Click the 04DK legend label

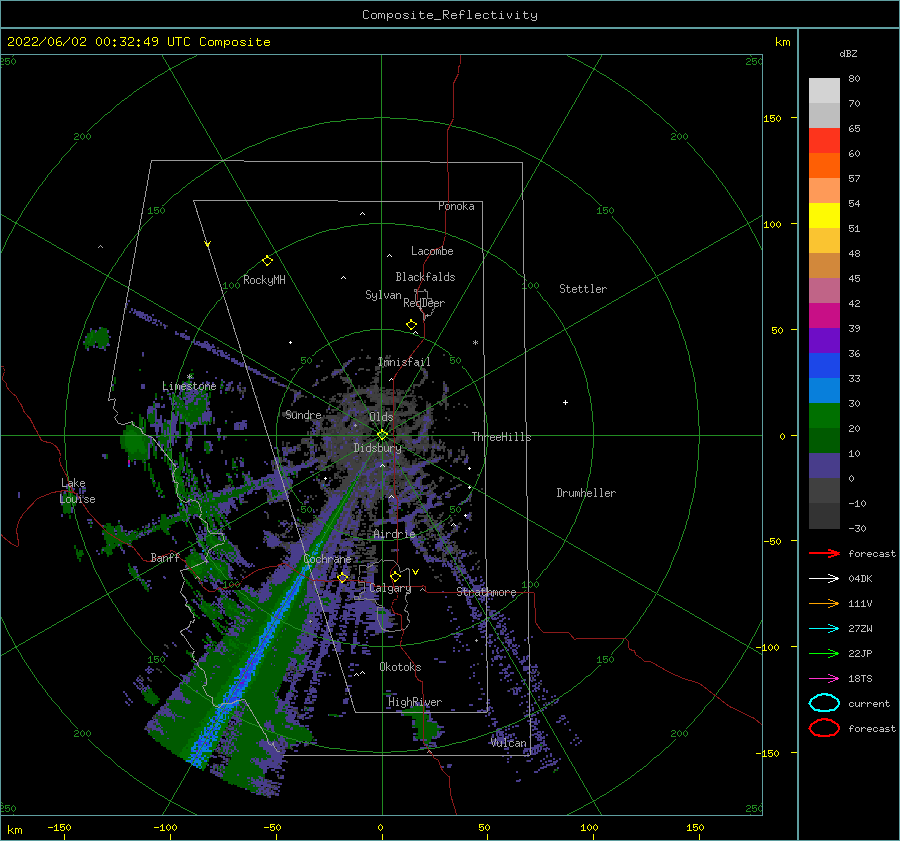(860, 578)
